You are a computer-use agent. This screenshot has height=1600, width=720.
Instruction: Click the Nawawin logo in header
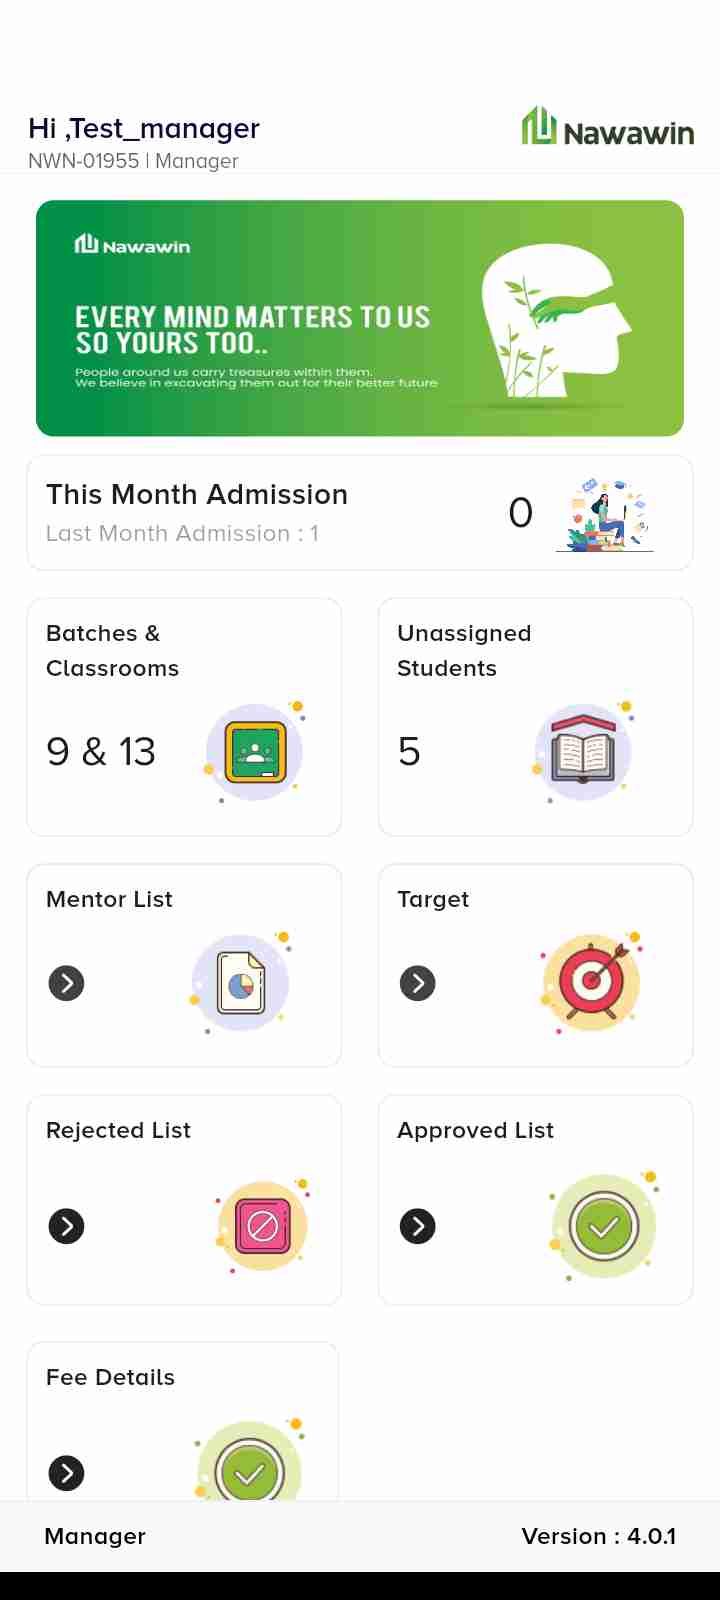click(x=608, y=130)
